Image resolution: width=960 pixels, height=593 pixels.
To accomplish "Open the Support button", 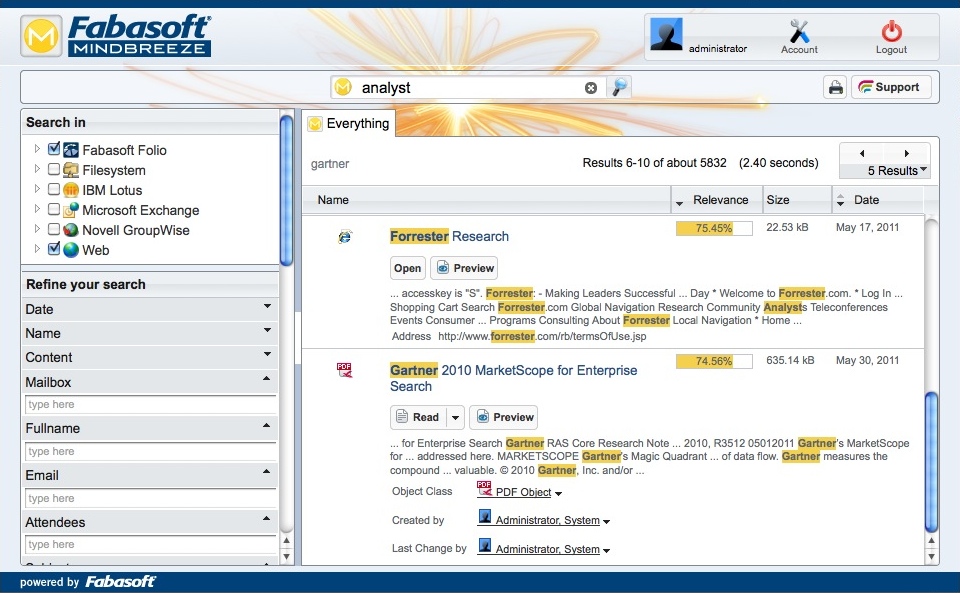I will (x=891, y=88).
